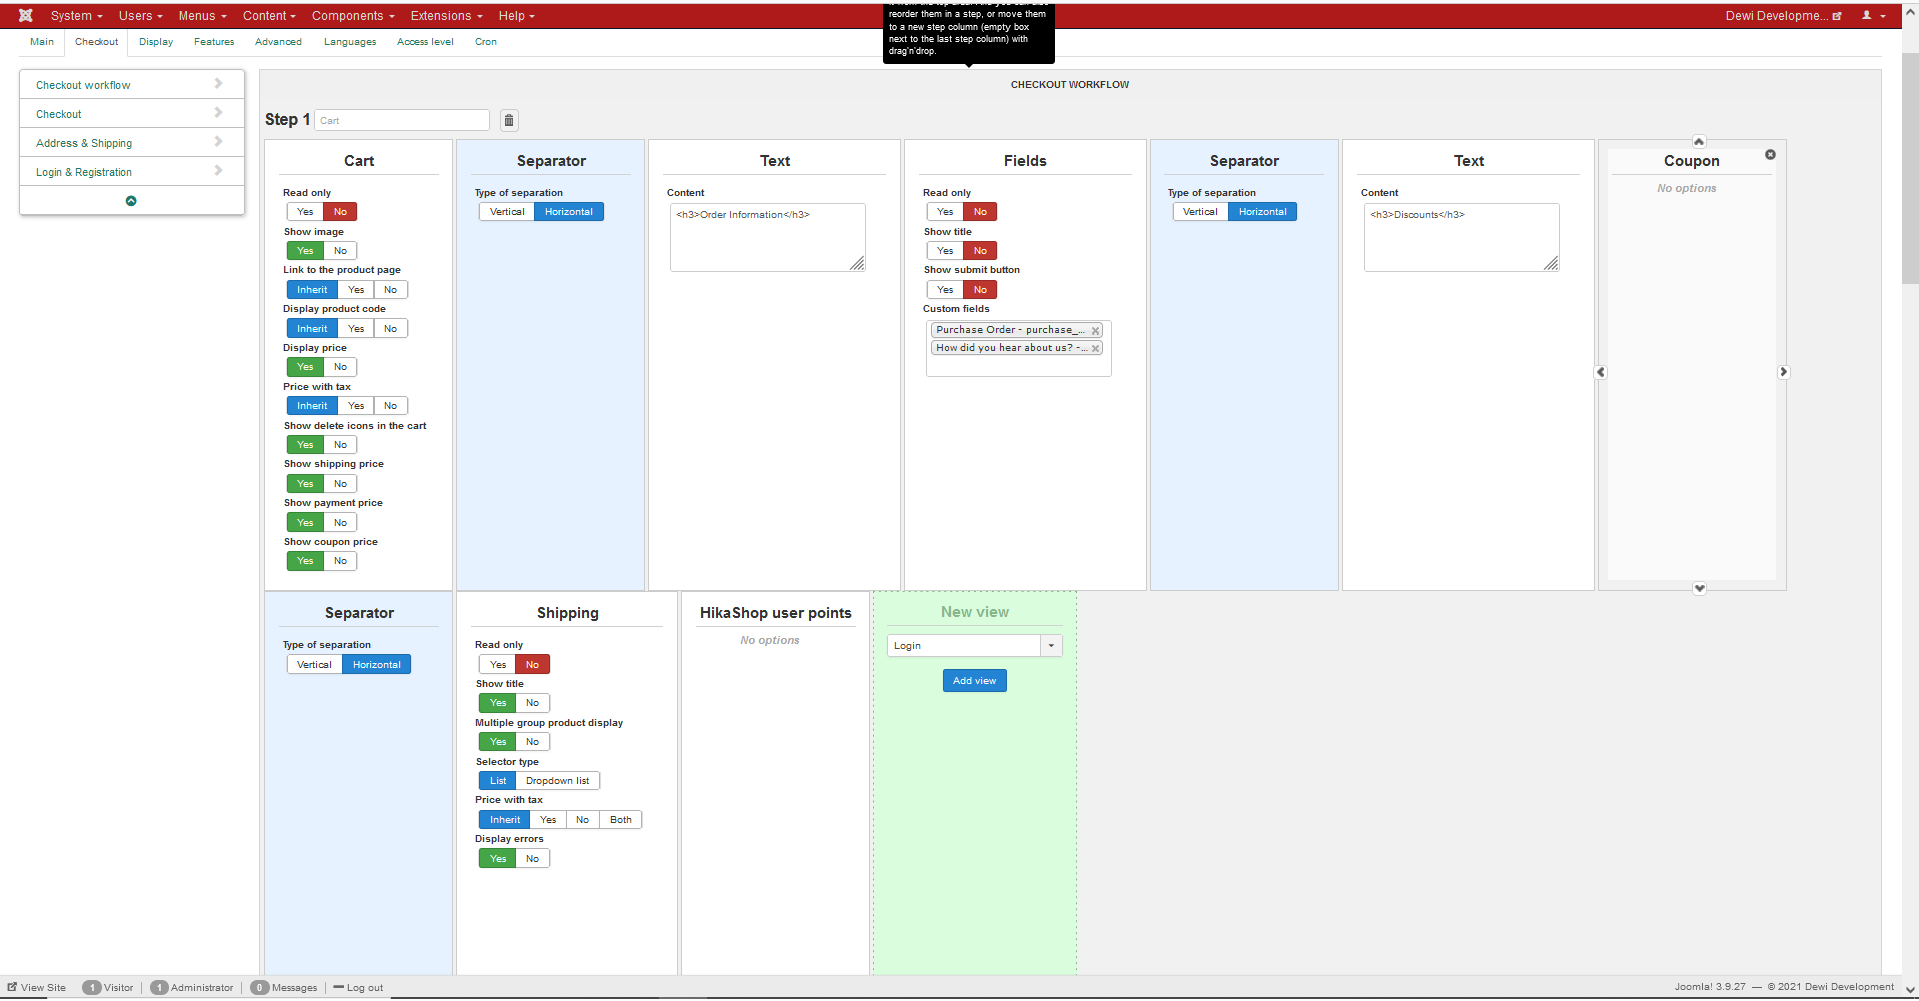Image resolution: width=1919 pixels, height=1001 pixels.
Task: Open the Help dropdown menu
Action: tap(516, 16)
